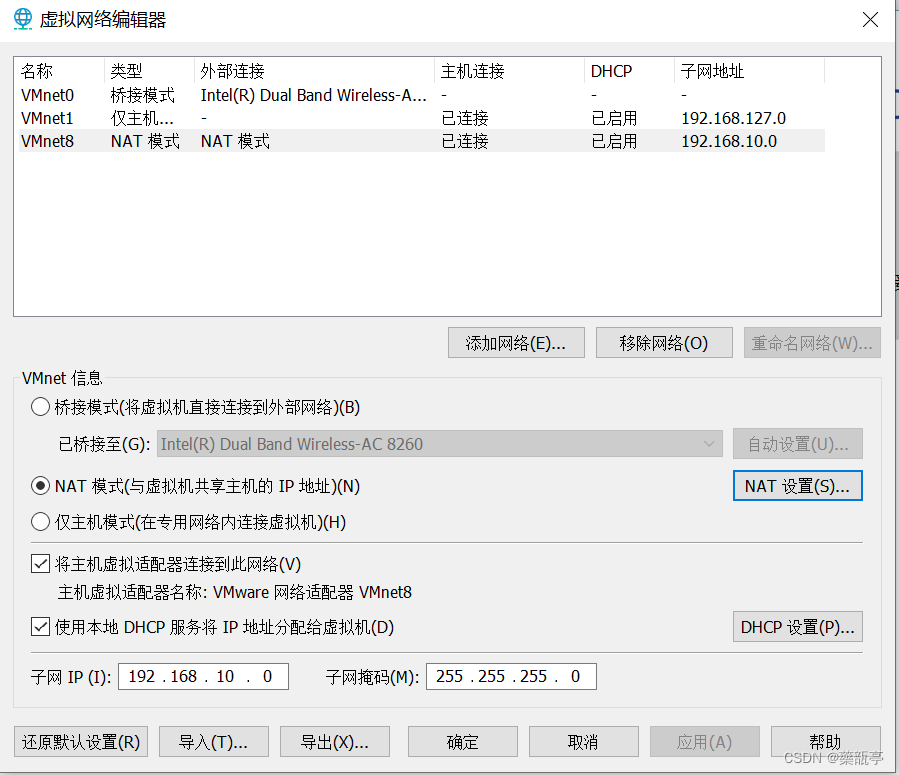Toggle the 将主机虚拟适配器连接到此网络 checkbox
The image size is (899, 775).
point(40,563)
